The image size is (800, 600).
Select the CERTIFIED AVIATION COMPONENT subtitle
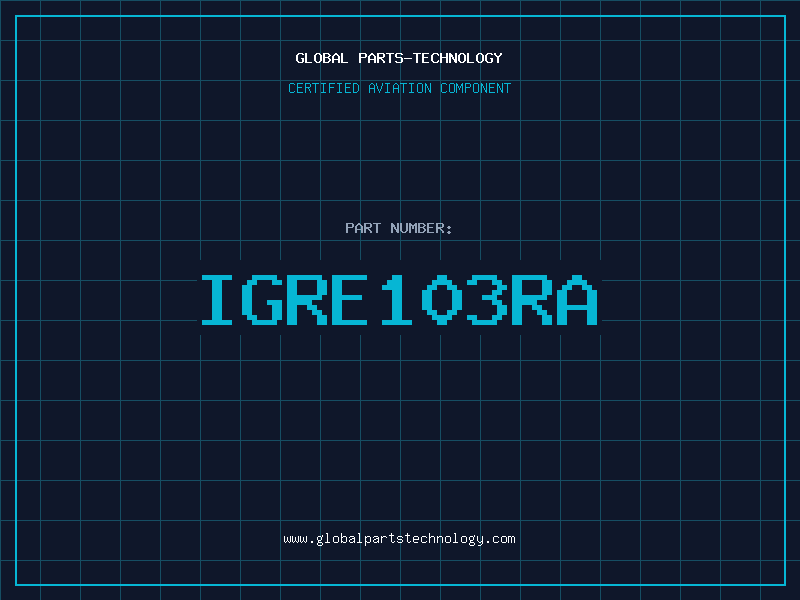tap(399, 88)
